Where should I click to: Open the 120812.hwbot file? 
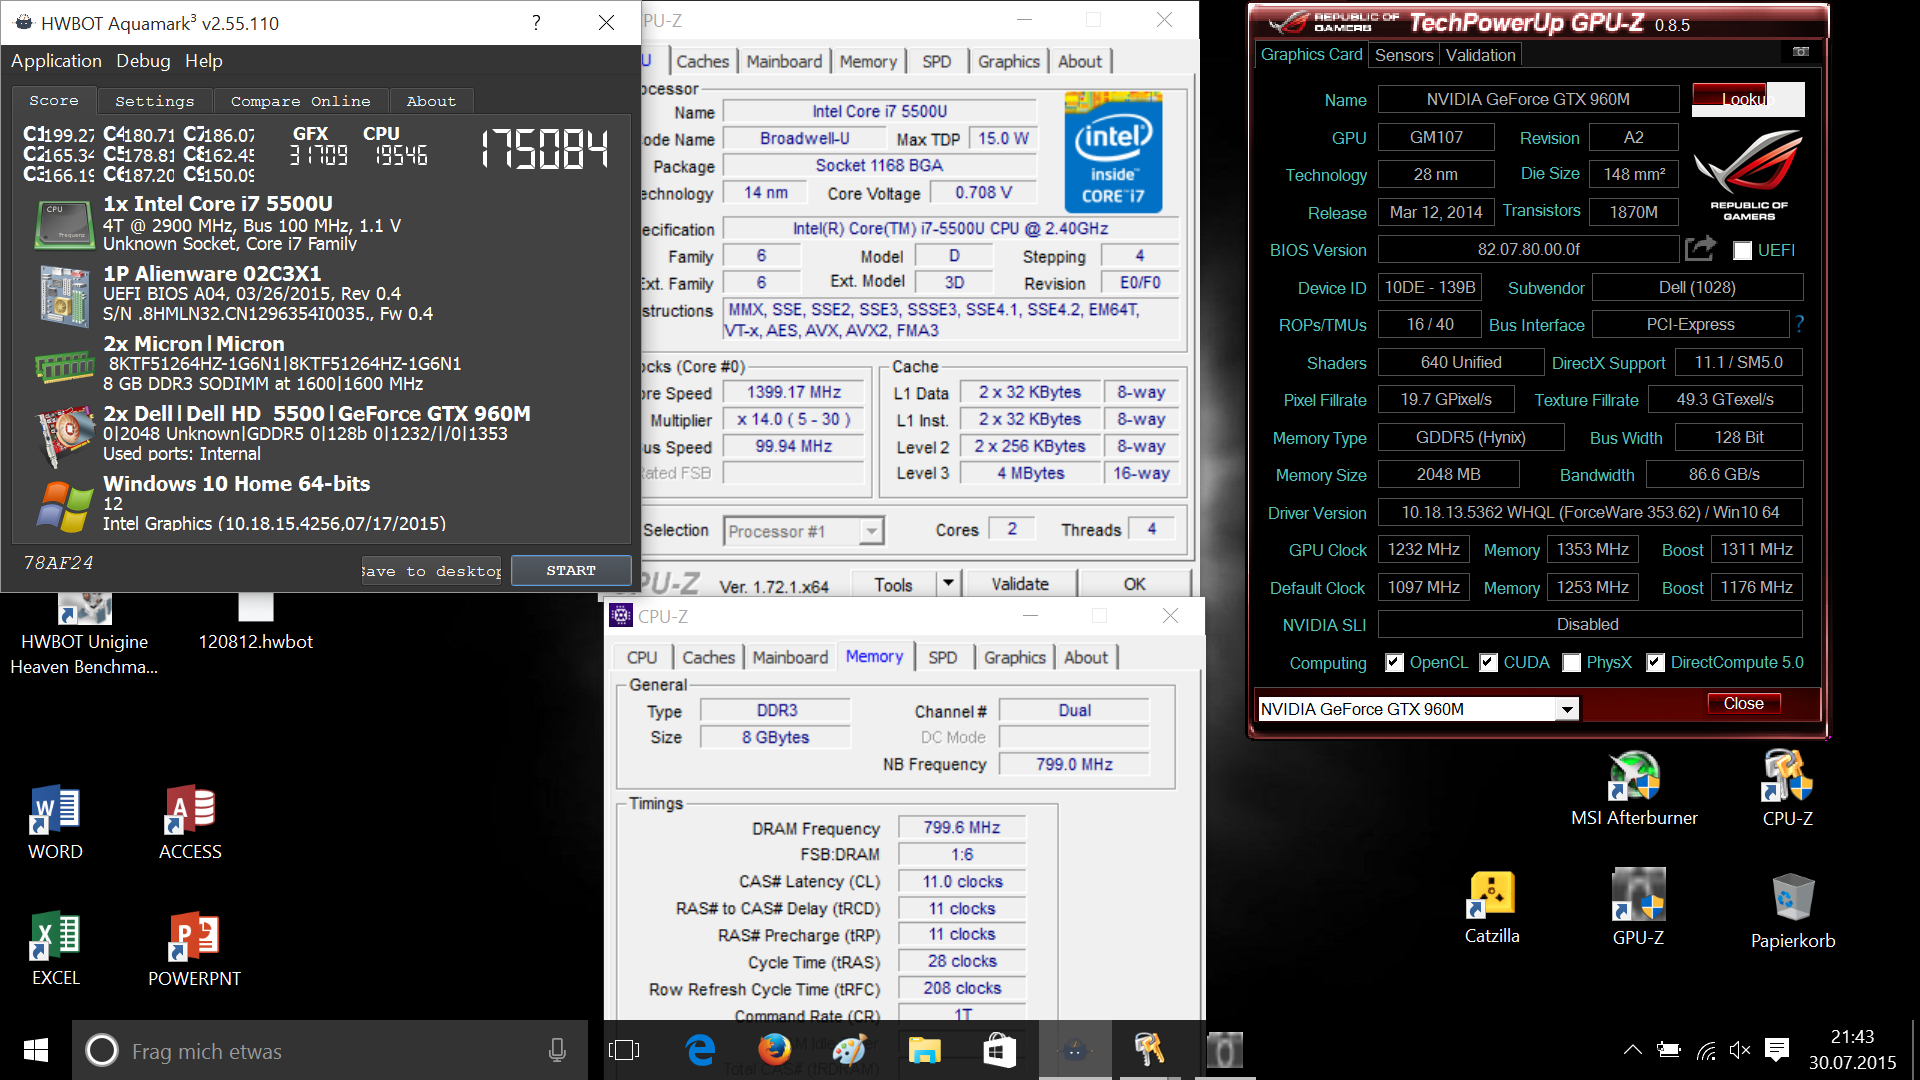[256, 624]
